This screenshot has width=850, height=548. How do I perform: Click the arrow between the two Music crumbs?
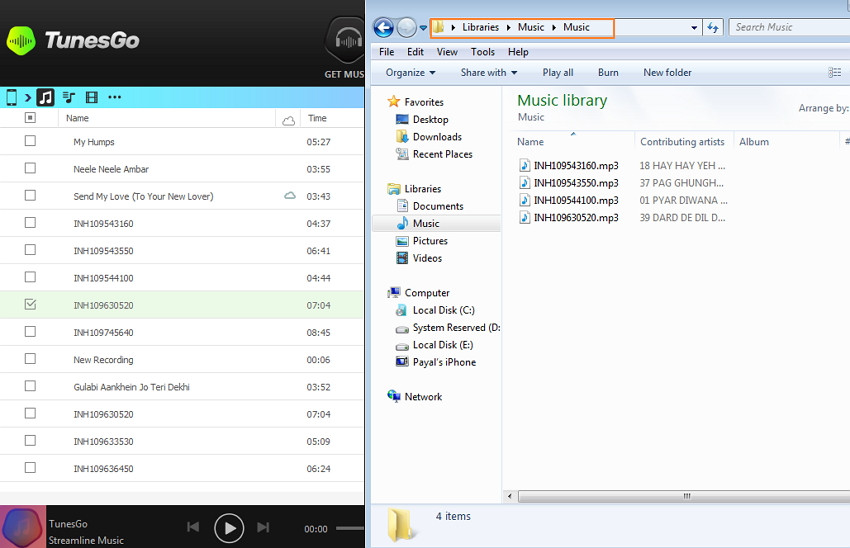point(553,28)
